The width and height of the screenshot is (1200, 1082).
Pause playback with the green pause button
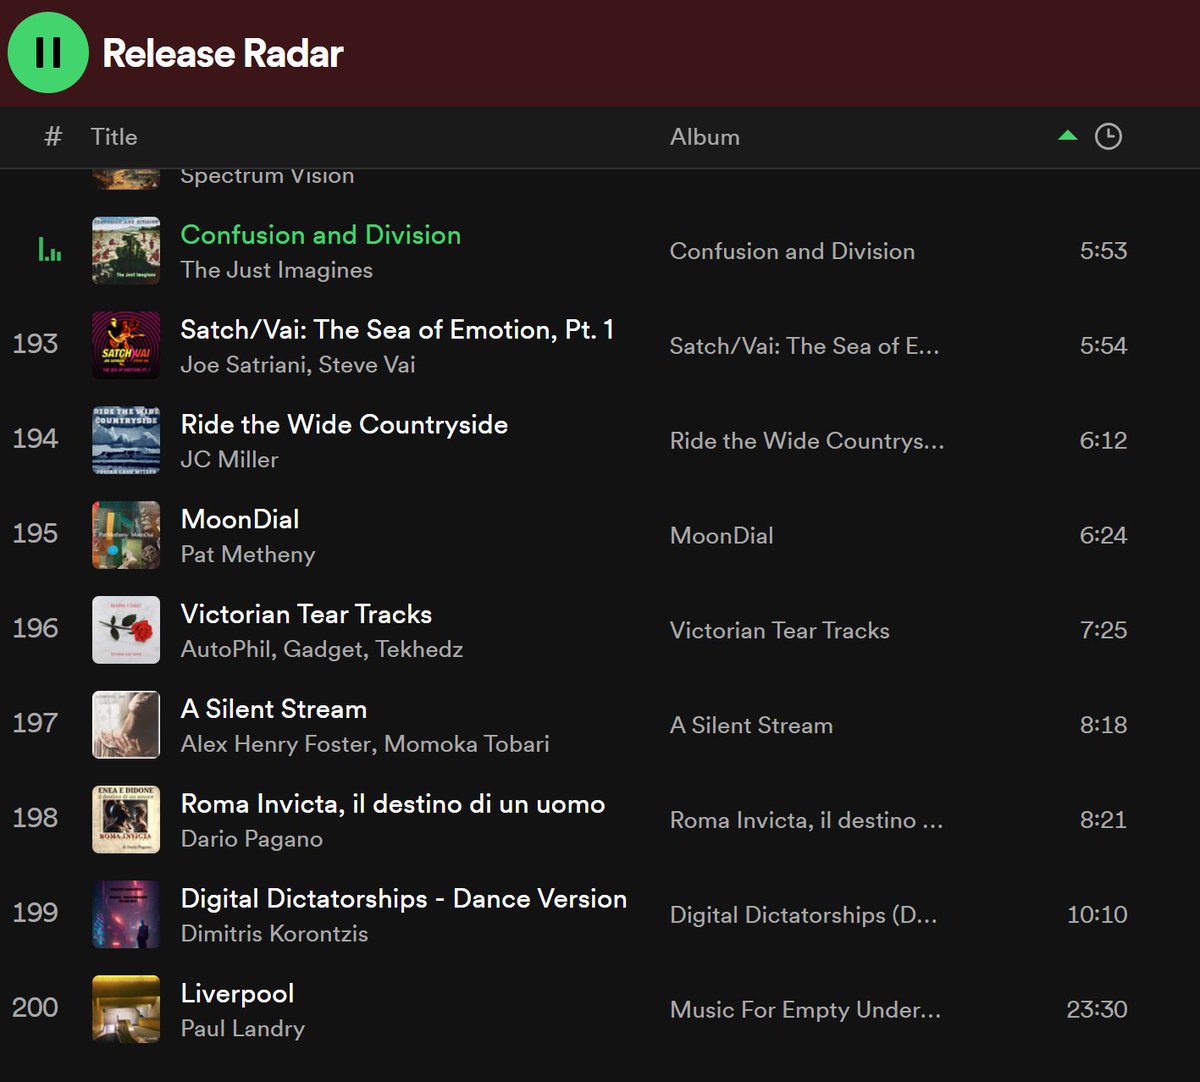(48, 53)
